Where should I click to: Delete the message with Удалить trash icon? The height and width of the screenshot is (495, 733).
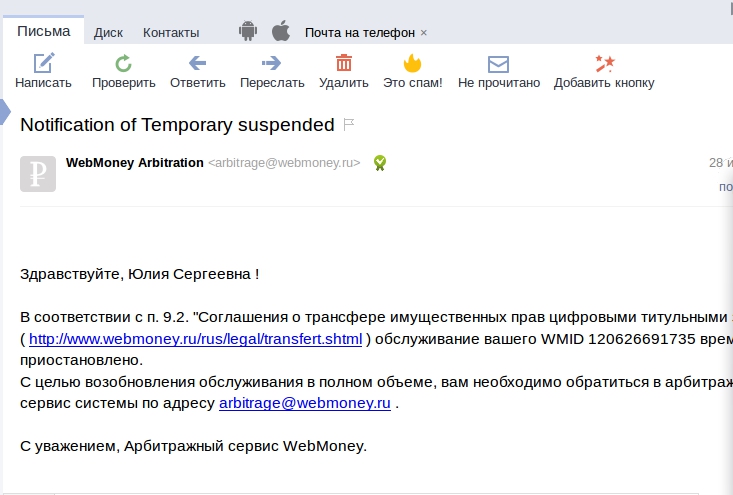click(x=344, y=63)
